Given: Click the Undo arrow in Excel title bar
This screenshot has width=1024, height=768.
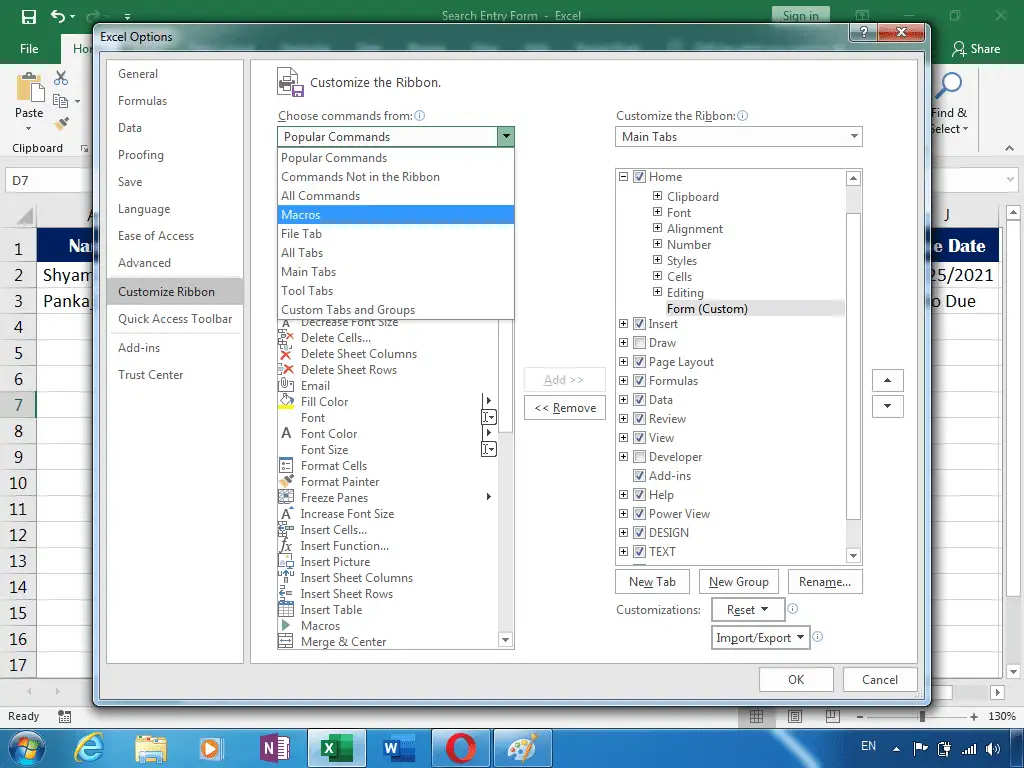Looking at the screenshot, I should (x=57, y=16).
